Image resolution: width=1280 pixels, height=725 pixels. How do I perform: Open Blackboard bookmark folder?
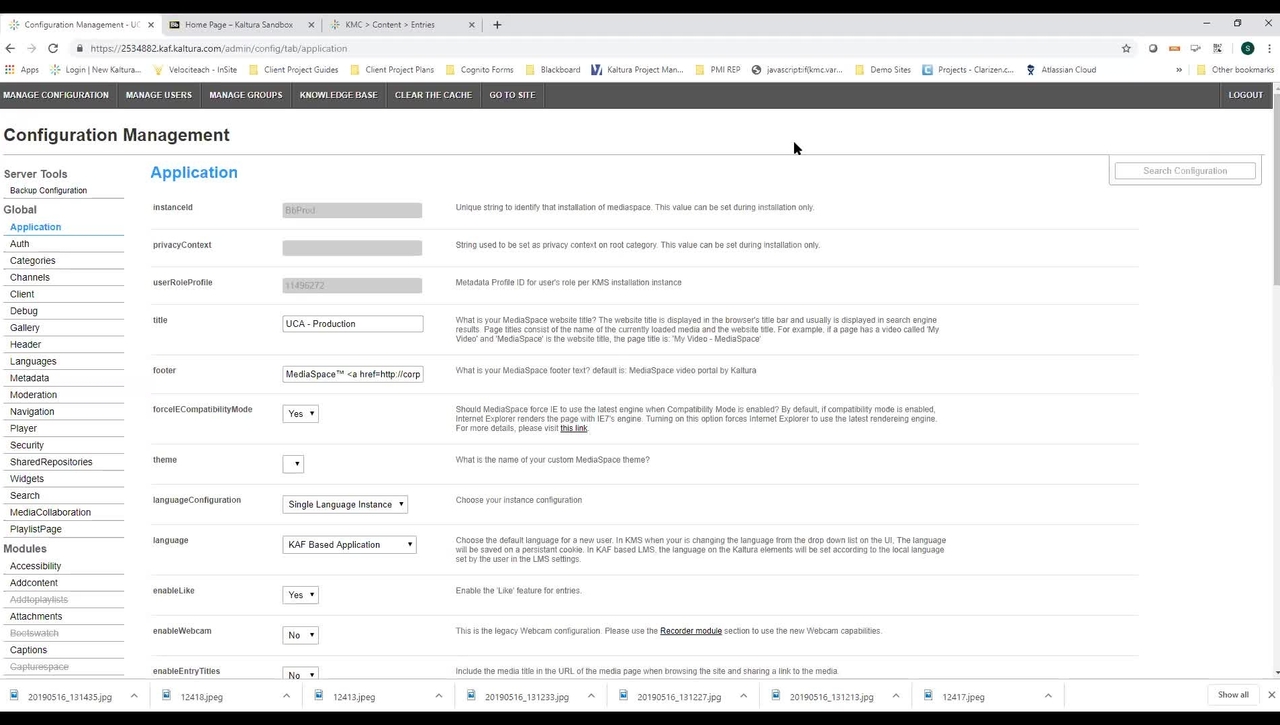click(552, 70)
